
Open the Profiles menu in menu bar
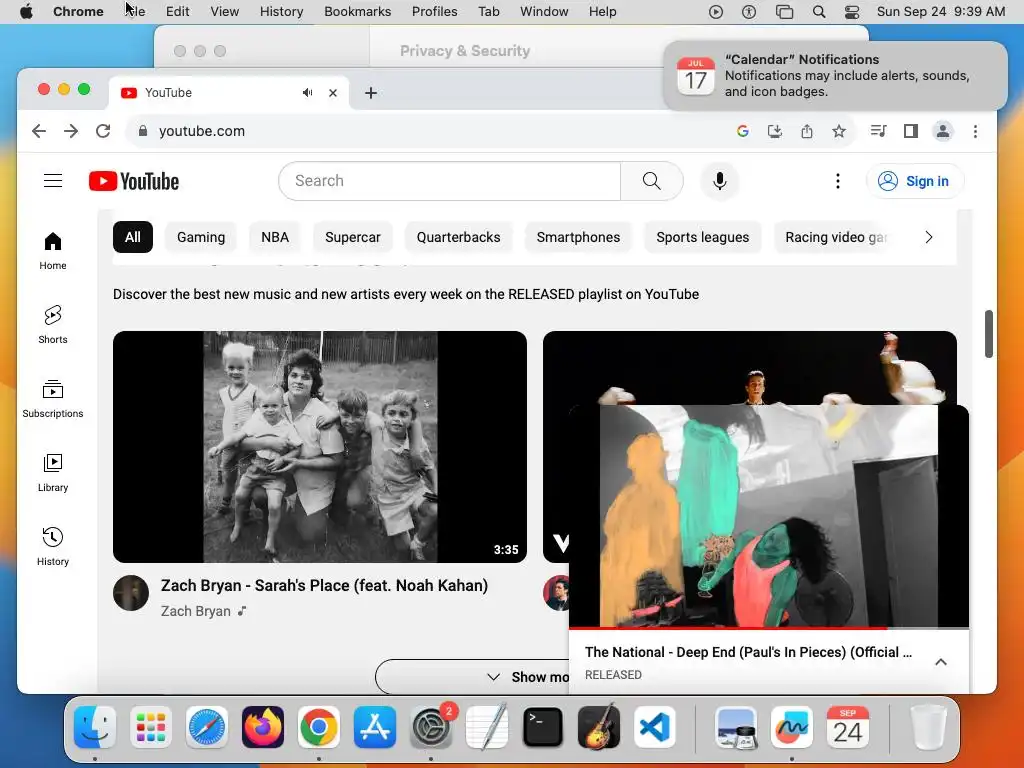[434, 12]
